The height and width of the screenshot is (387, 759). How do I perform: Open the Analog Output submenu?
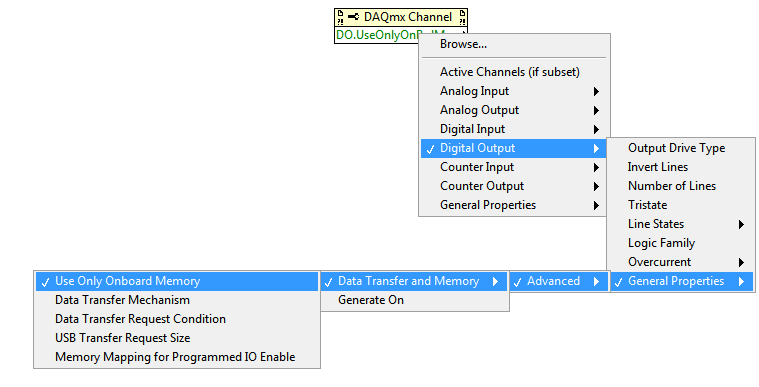tap(514, 110)
